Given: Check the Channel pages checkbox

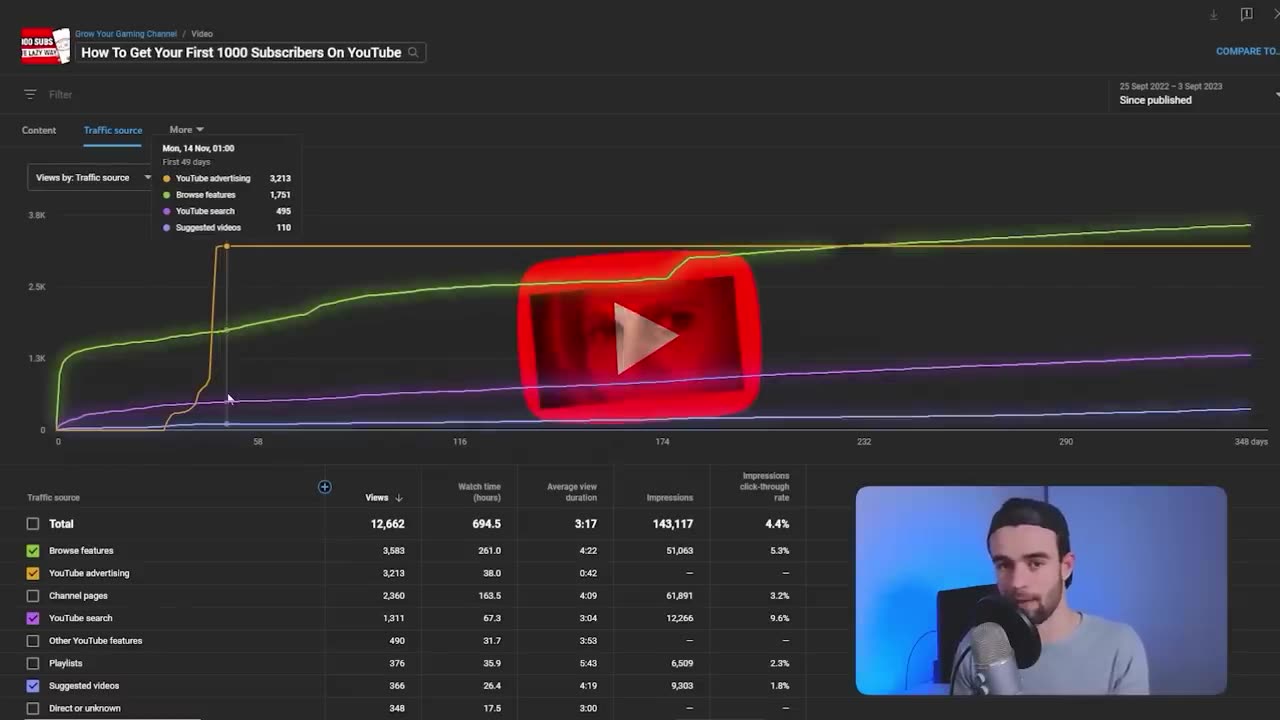Looking at the screenshot, I should 33,596.
